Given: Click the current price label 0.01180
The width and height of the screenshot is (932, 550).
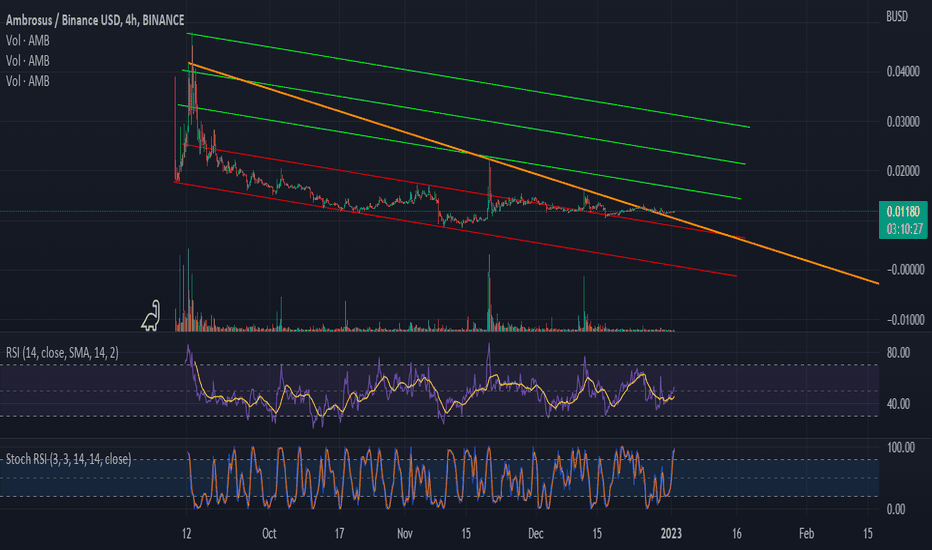Looking at the screenshot, I should click(x=903, y=212).
